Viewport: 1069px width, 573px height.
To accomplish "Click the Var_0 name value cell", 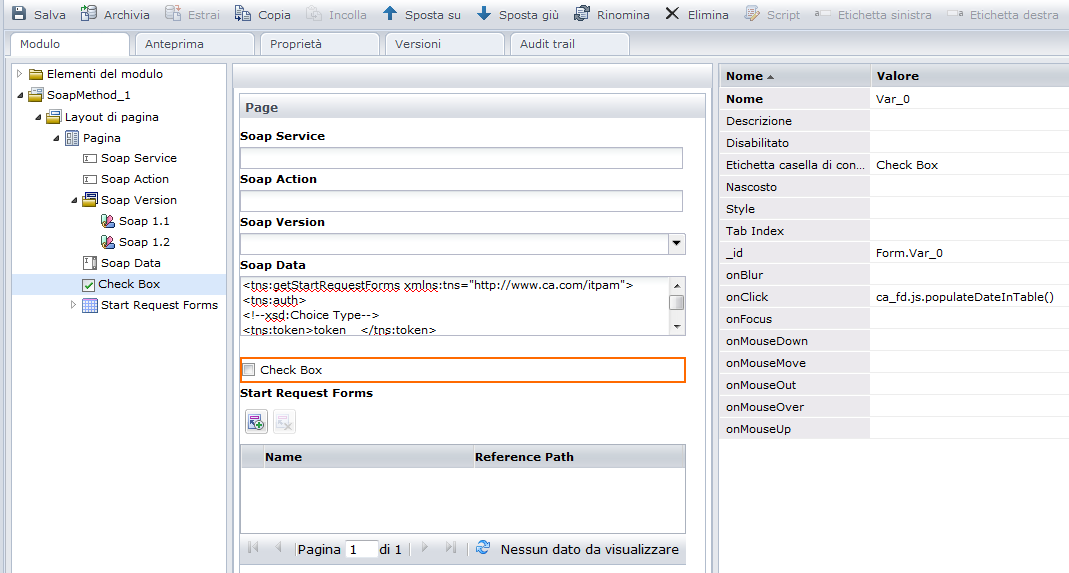I will [969, 99].
